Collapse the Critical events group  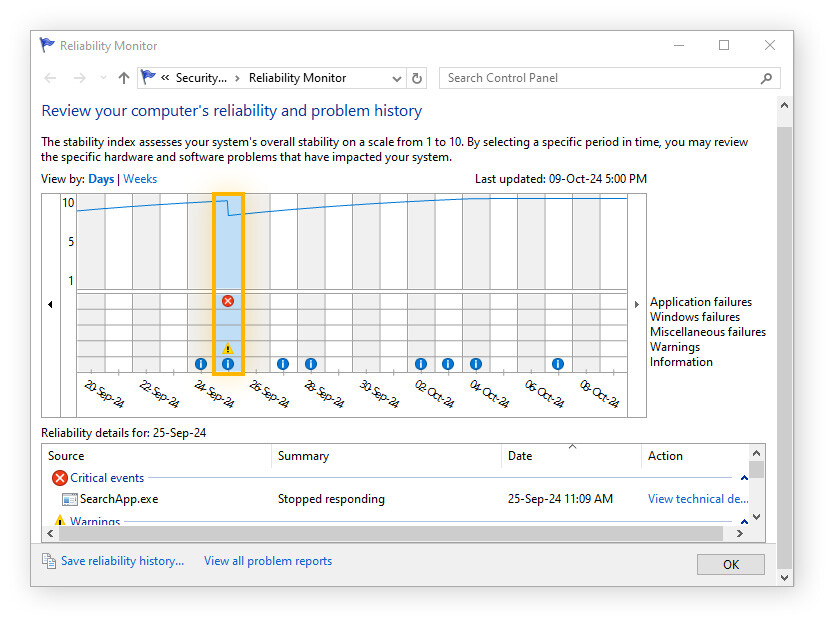pos(744,479)
